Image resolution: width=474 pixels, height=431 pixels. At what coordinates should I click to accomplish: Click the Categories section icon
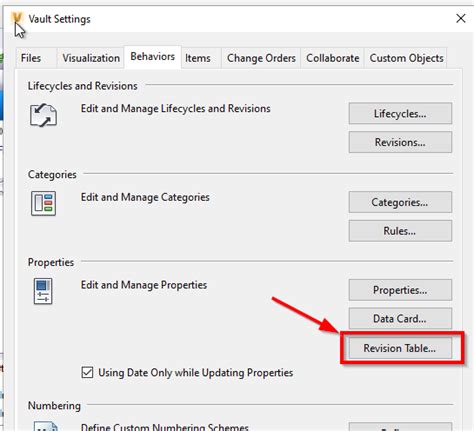click(x=43, y=203)
